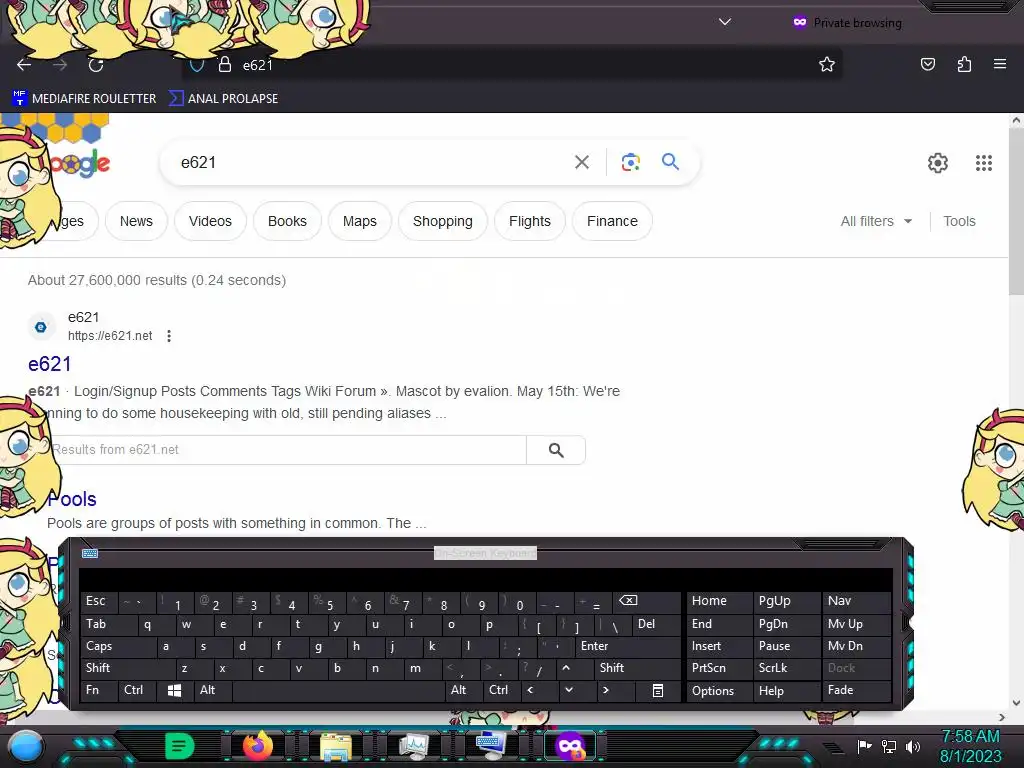The width and height of the screenshot is (1024, 768).
Task: Click the page vertical scrollbar thumb
Action: point(1016,212)
